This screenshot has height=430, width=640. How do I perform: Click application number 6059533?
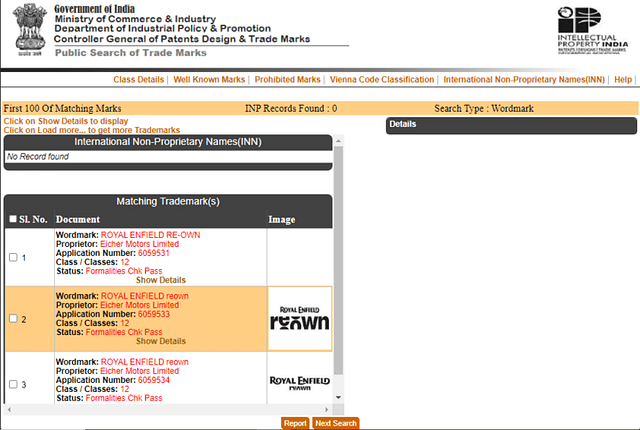tap(154, 314)
